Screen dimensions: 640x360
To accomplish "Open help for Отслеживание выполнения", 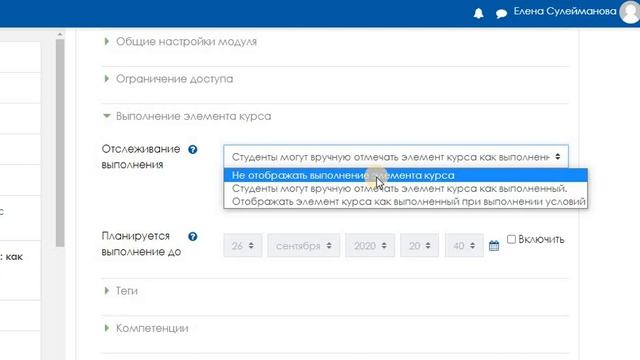I will coord(193,149).
